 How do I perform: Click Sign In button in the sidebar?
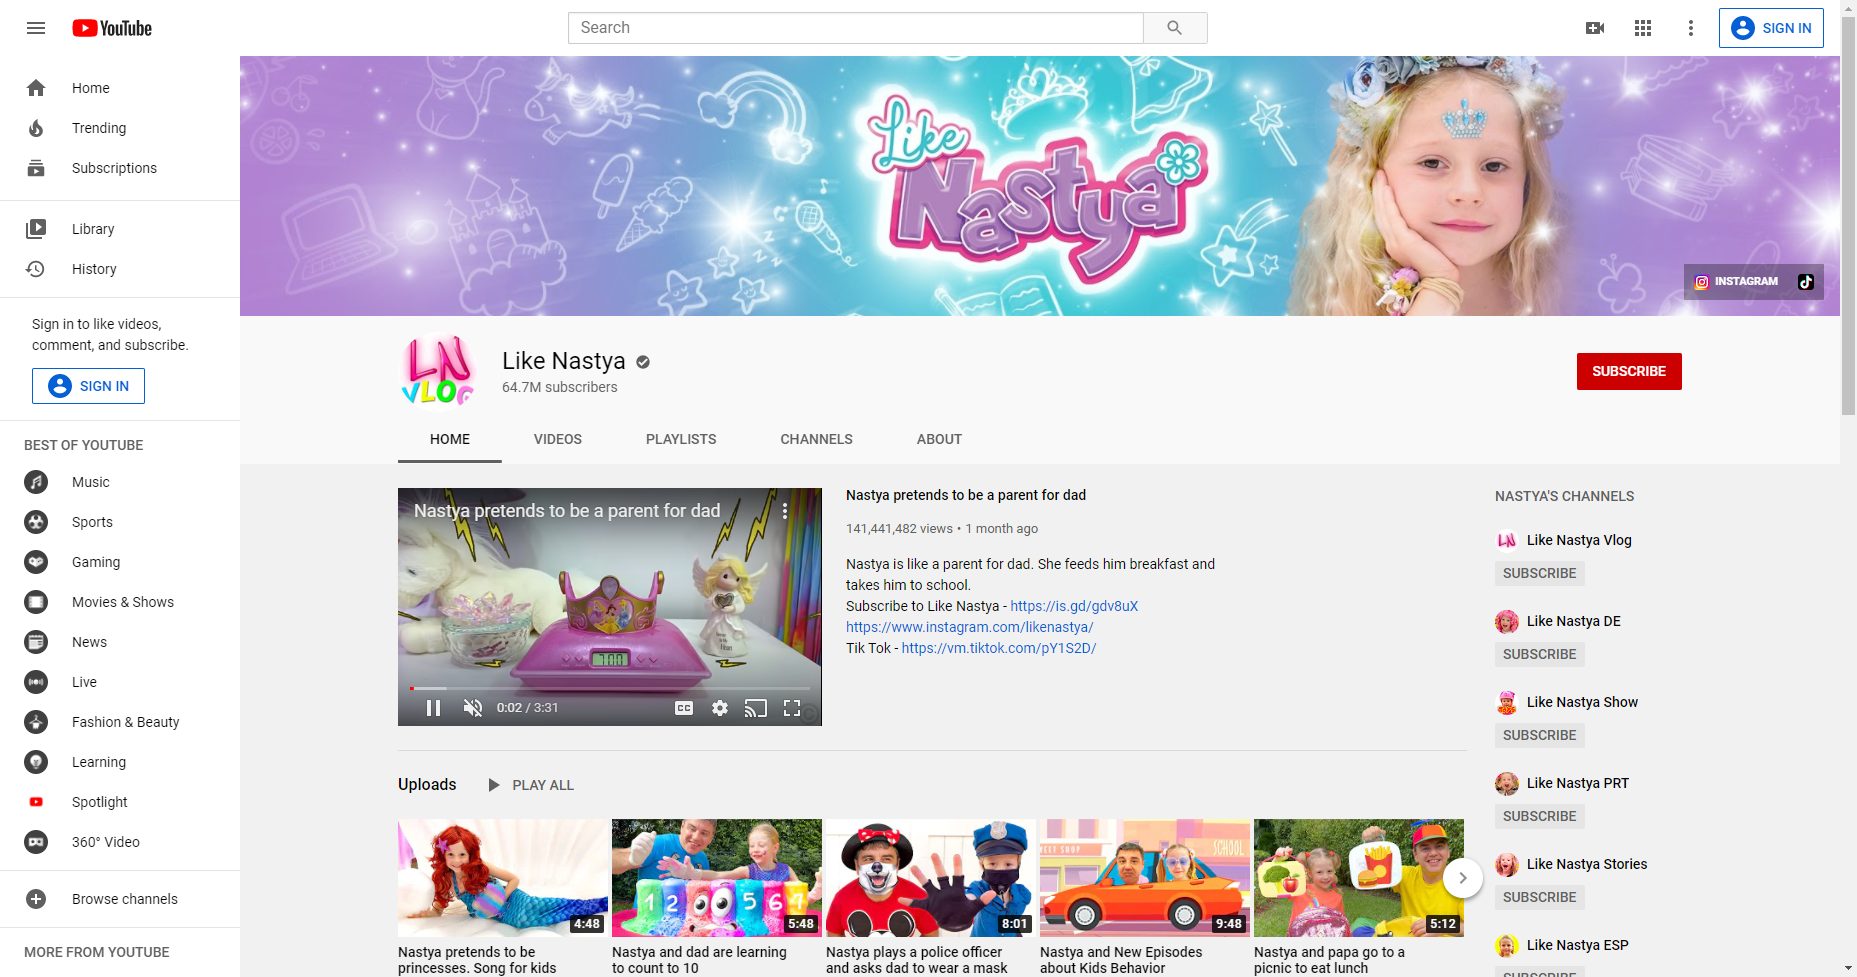[88, 386]
